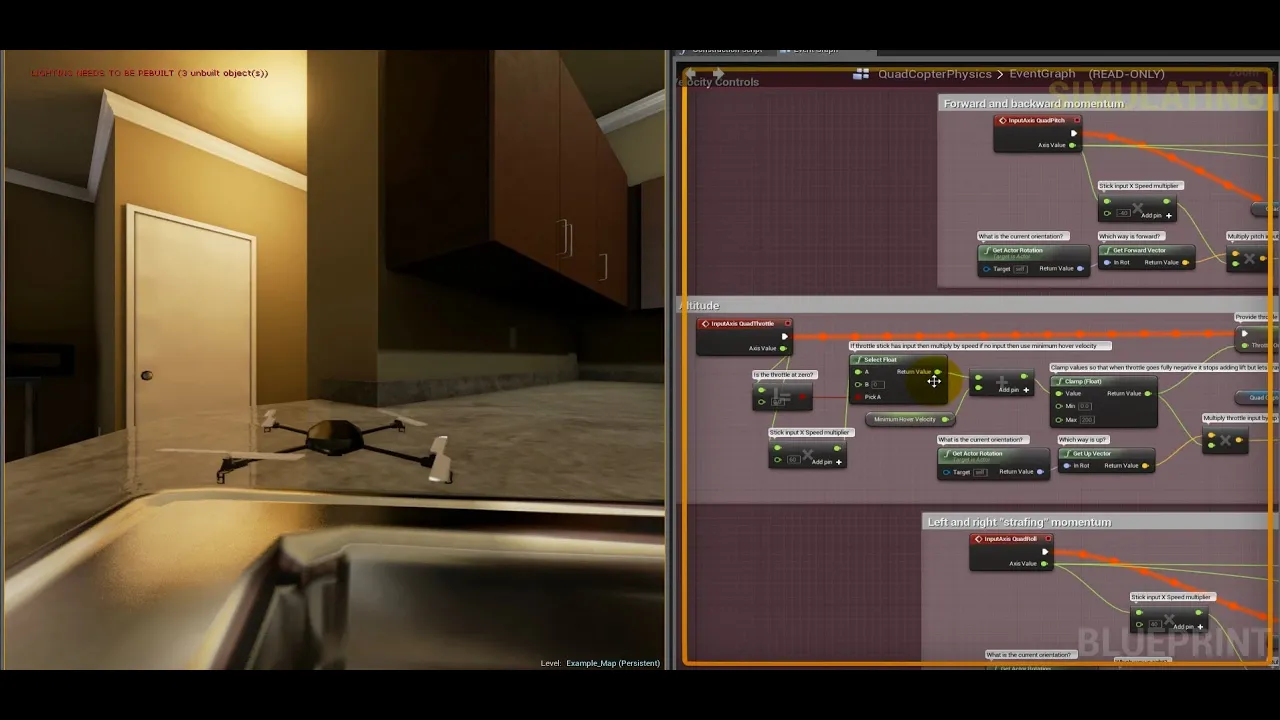Screen dimensions: 1280x720
Task: Click the Axis Value pin on InputAxis QuadRoll
Action: (x=1044, y=564)
